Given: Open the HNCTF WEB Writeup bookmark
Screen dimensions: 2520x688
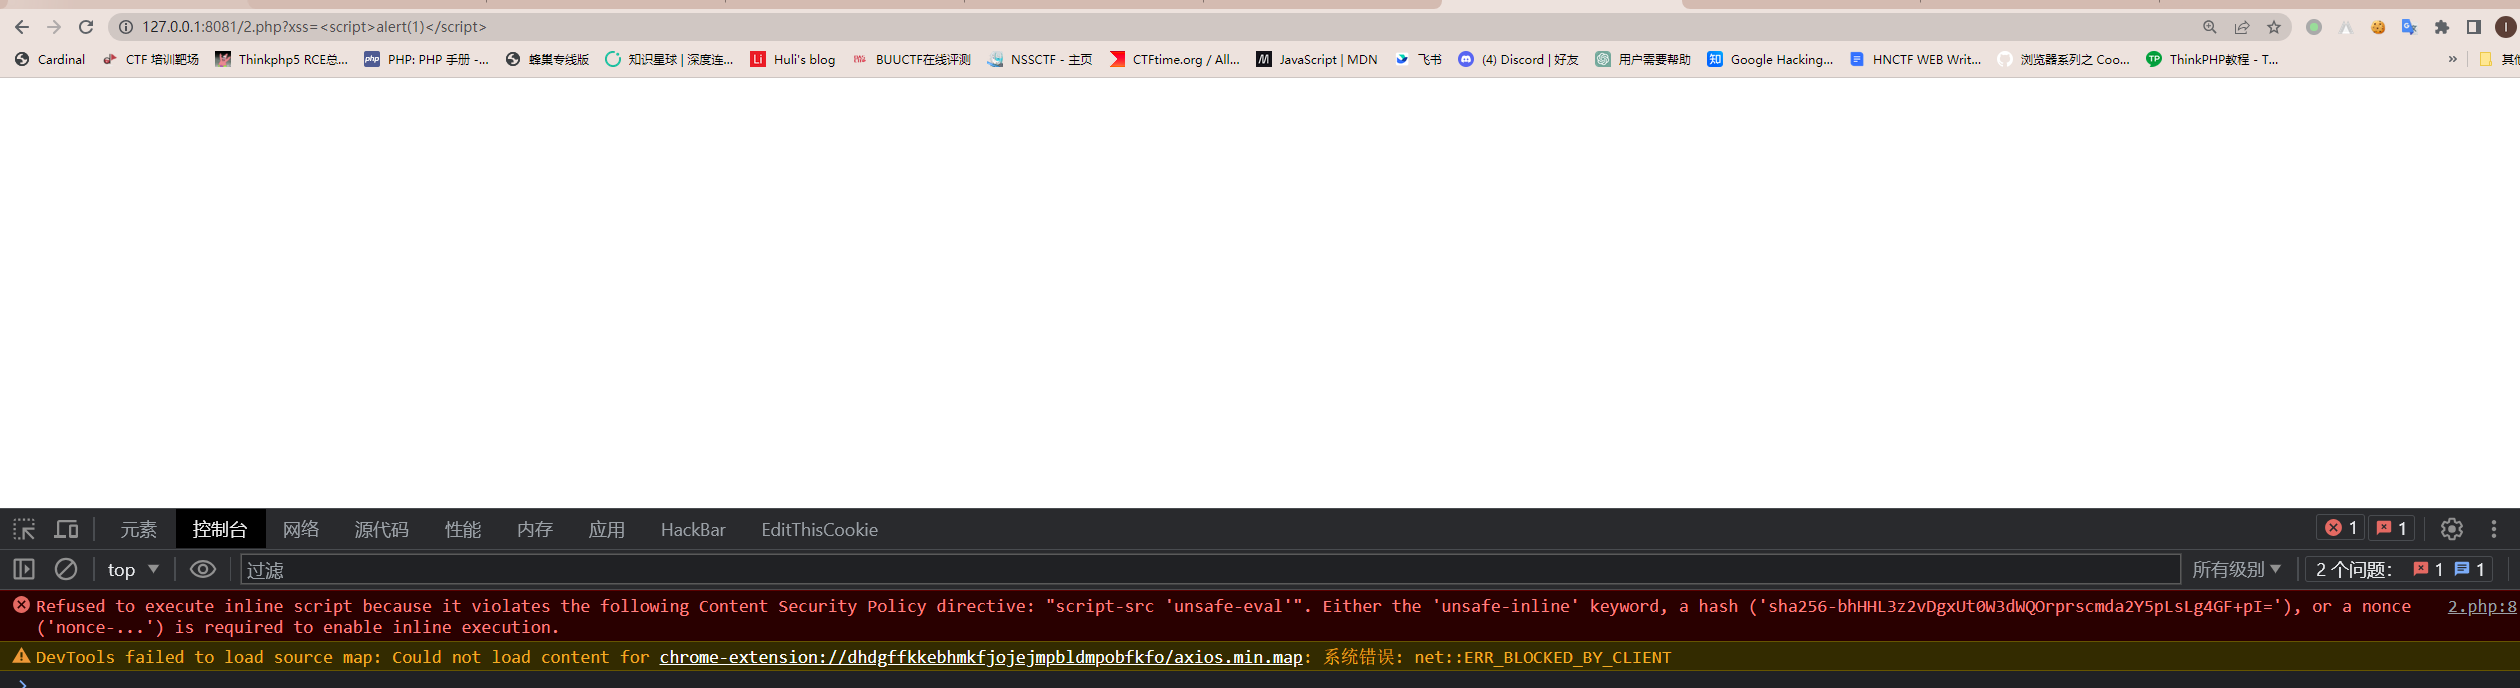Looking at the screenshot, I should click(x=1916, y=59).
